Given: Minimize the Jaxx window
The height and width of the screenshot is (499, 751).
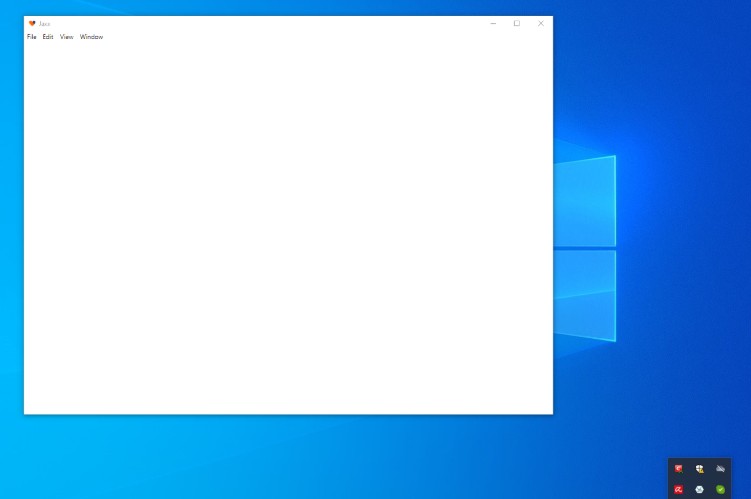Looking at the screenshot, I should [x=493, y=23].
